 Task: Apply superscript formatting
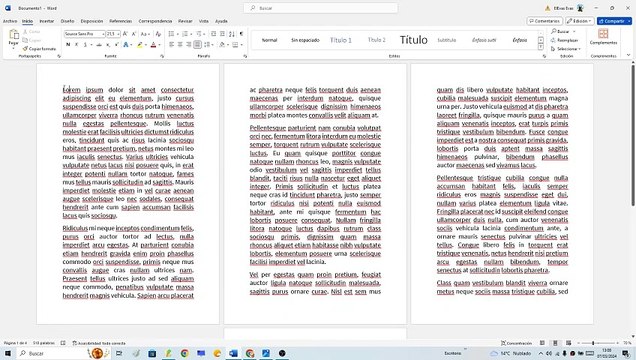[x=116, y=45]
